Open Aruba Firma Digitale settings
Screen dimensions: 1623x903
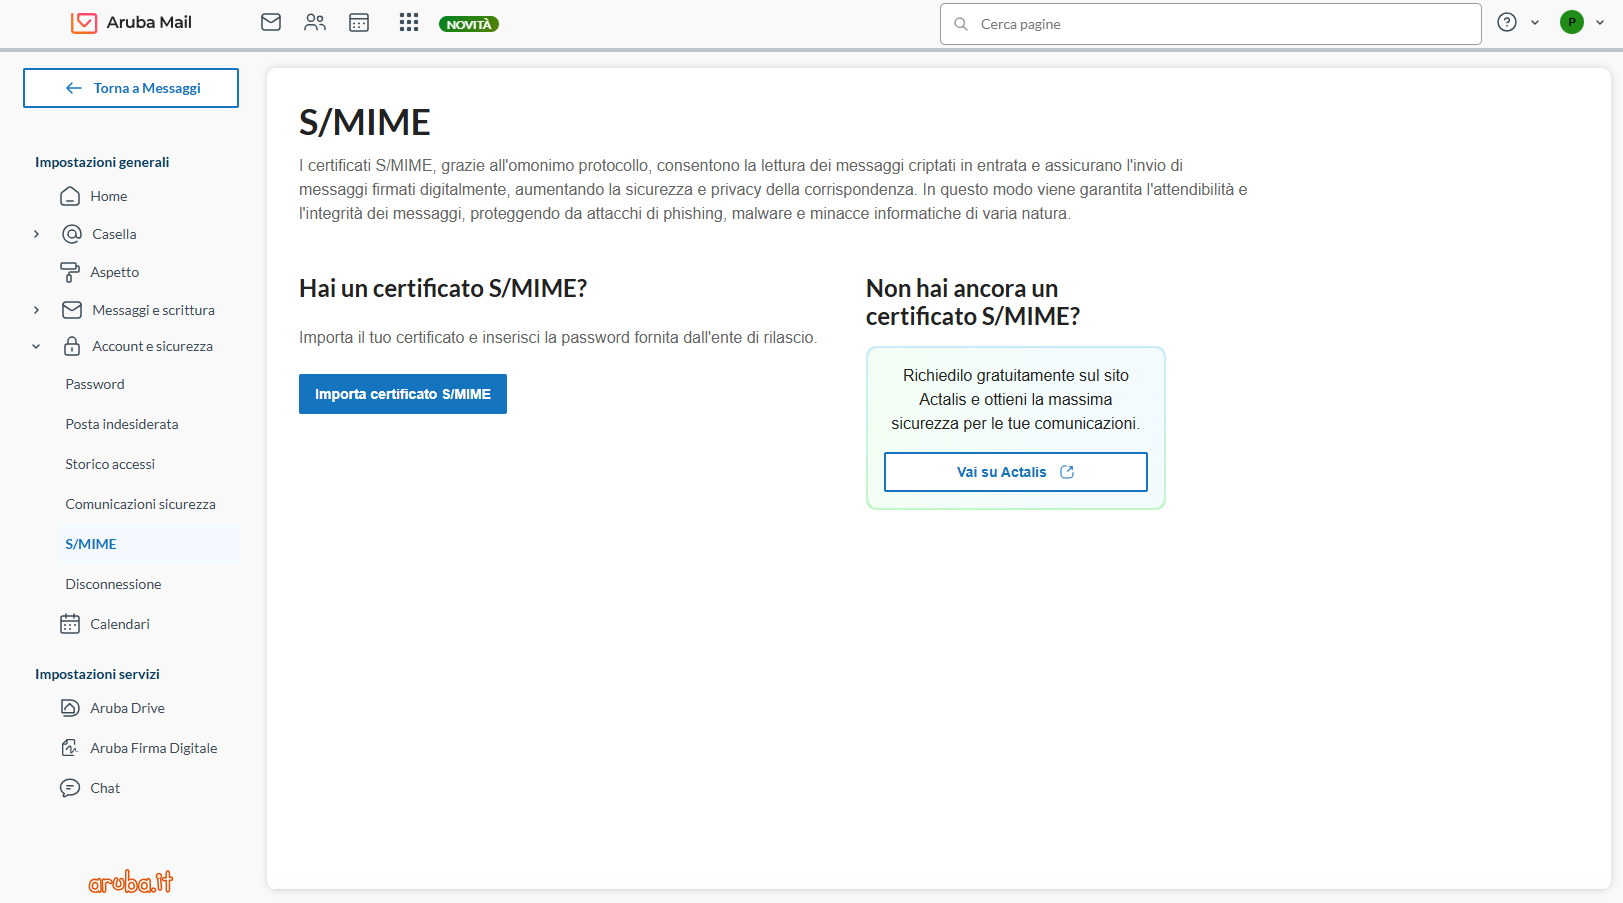153,748
